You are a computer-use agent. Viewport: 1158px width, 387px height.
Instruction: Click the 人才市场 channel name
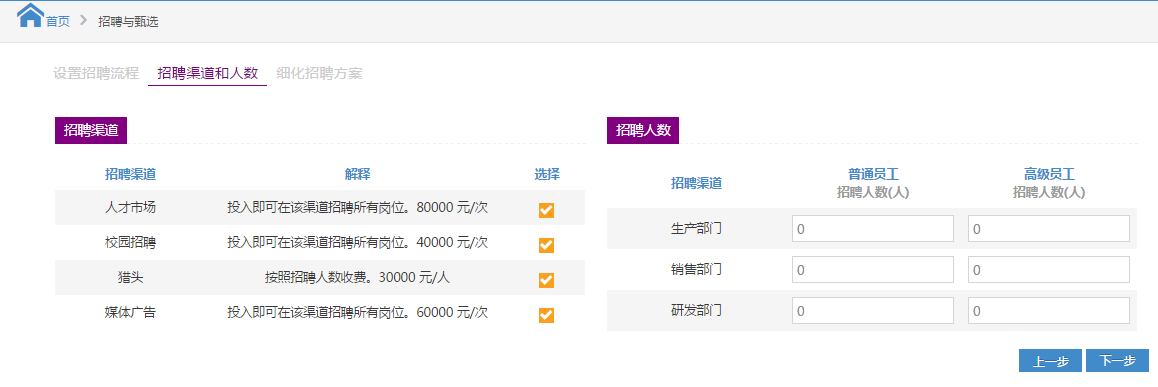pos(130,208)
